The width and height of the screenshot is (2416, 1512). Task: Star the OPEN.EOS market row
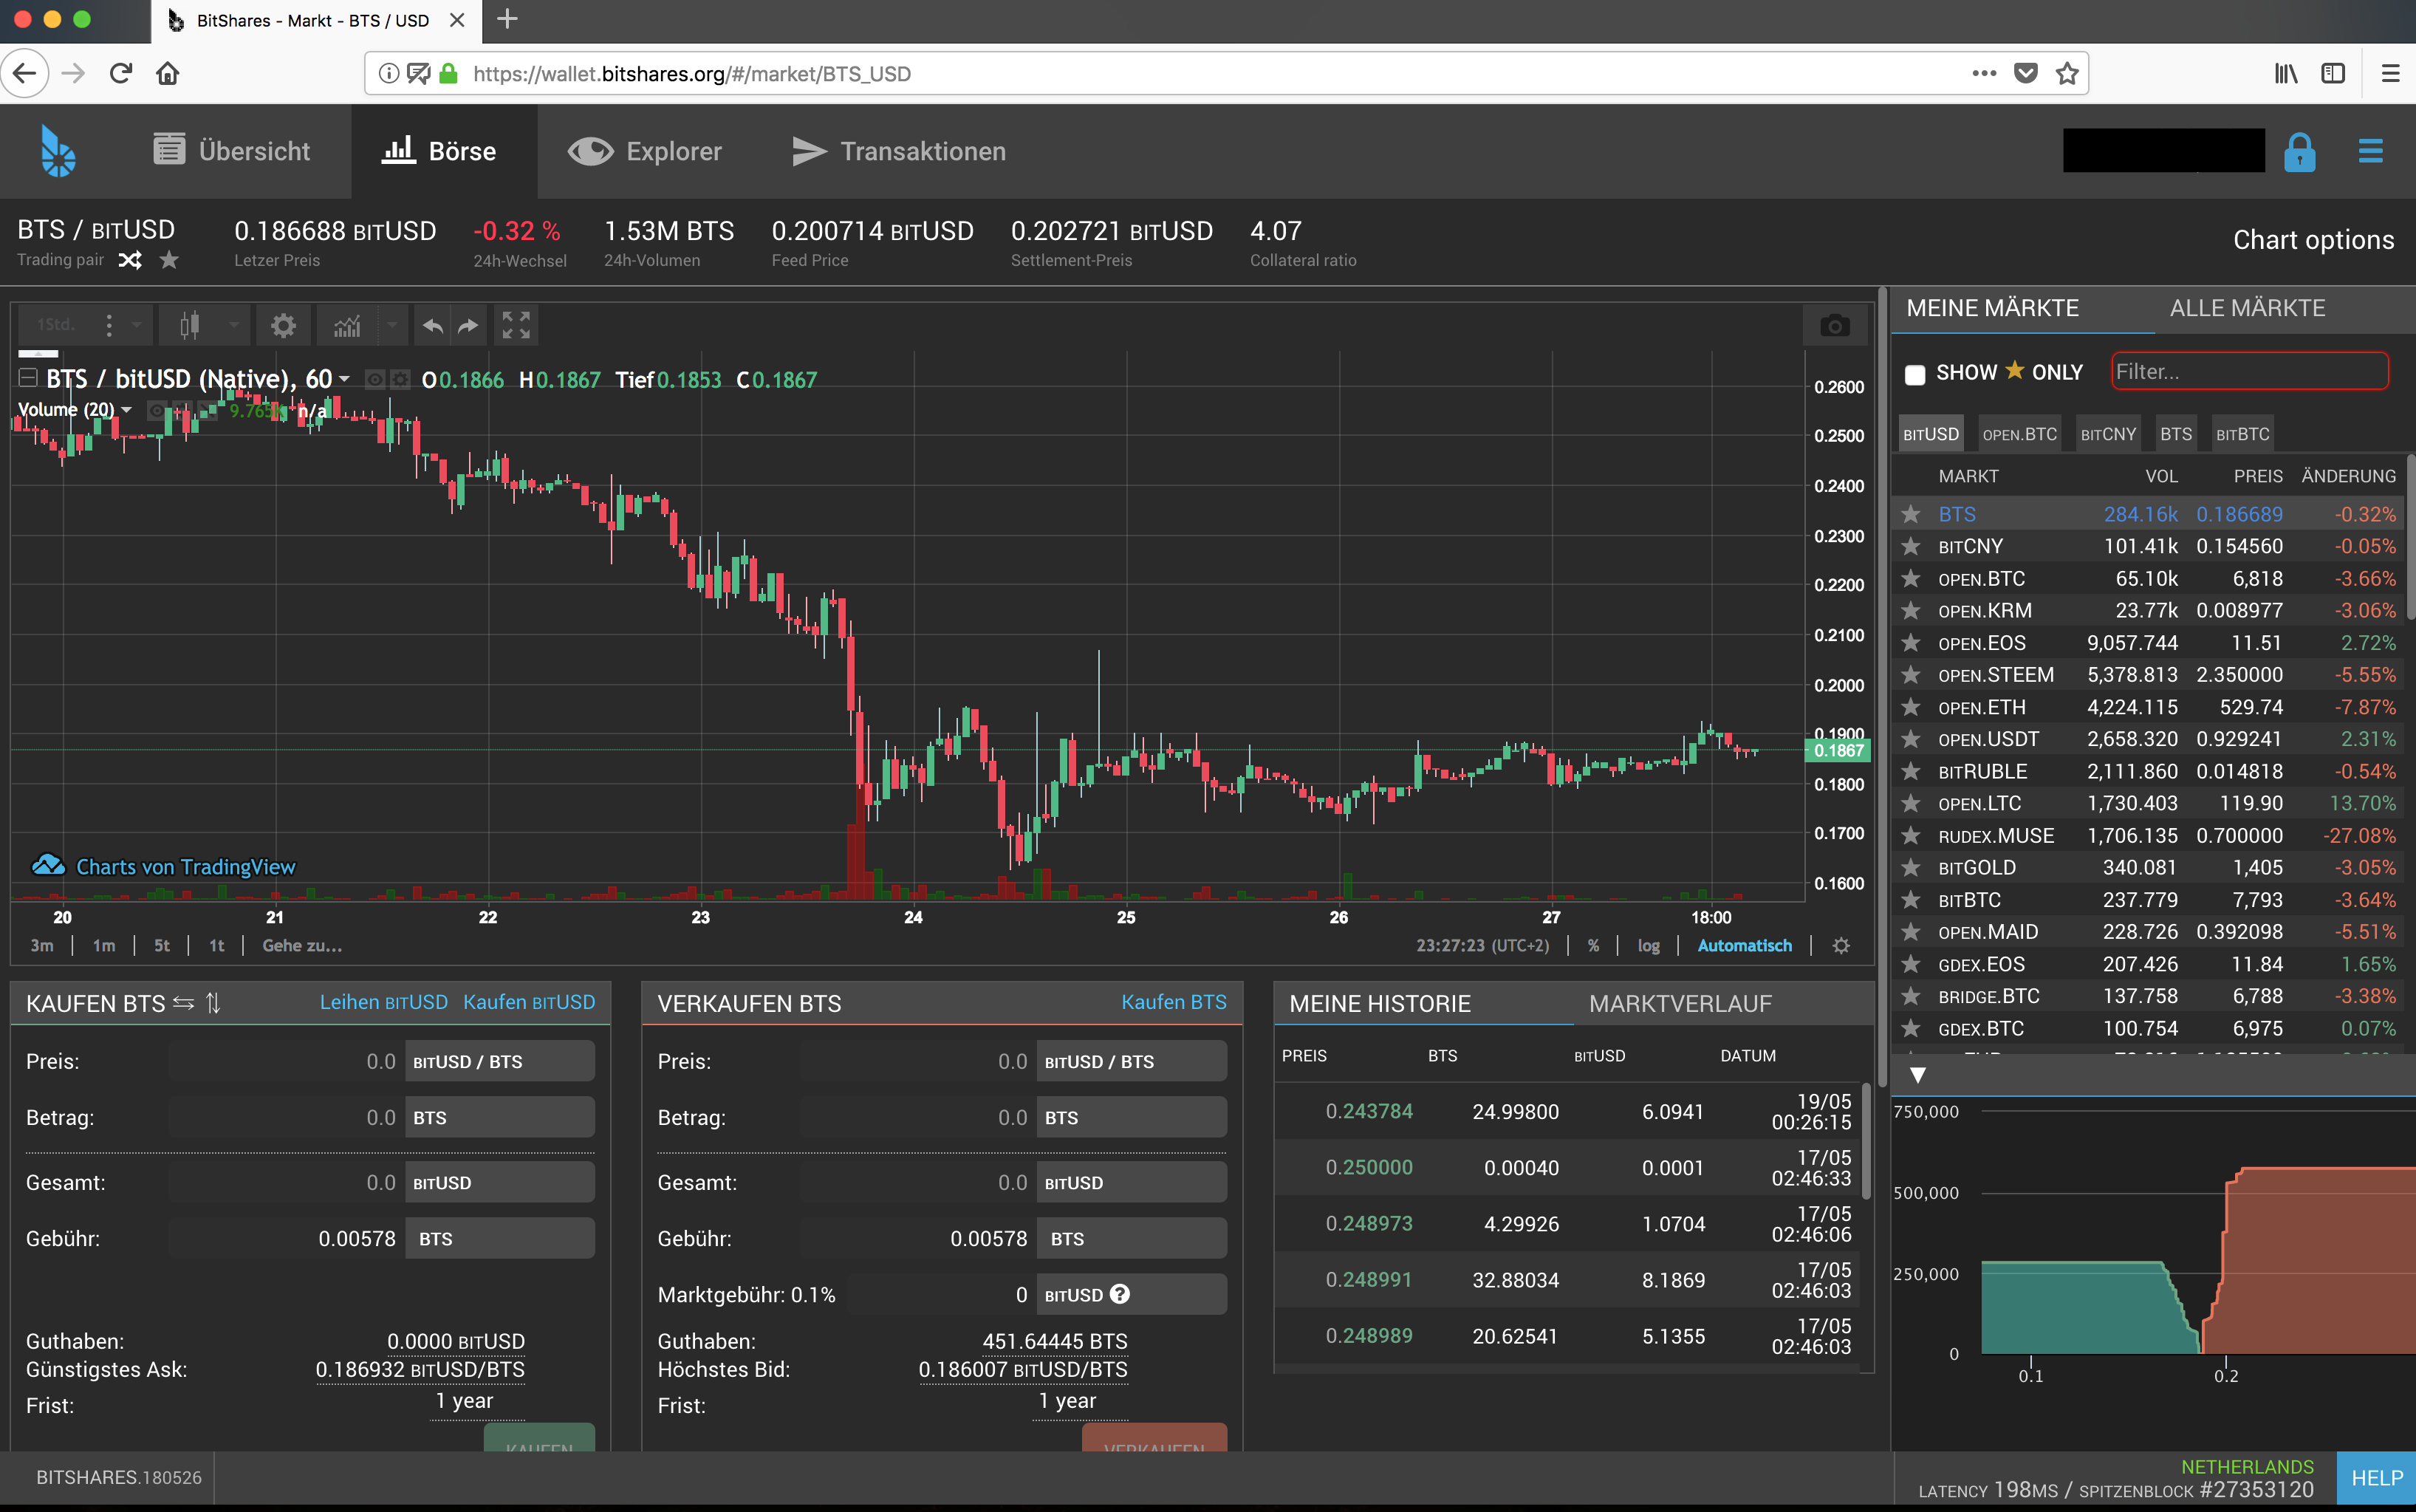click(x=1910, y=643)
